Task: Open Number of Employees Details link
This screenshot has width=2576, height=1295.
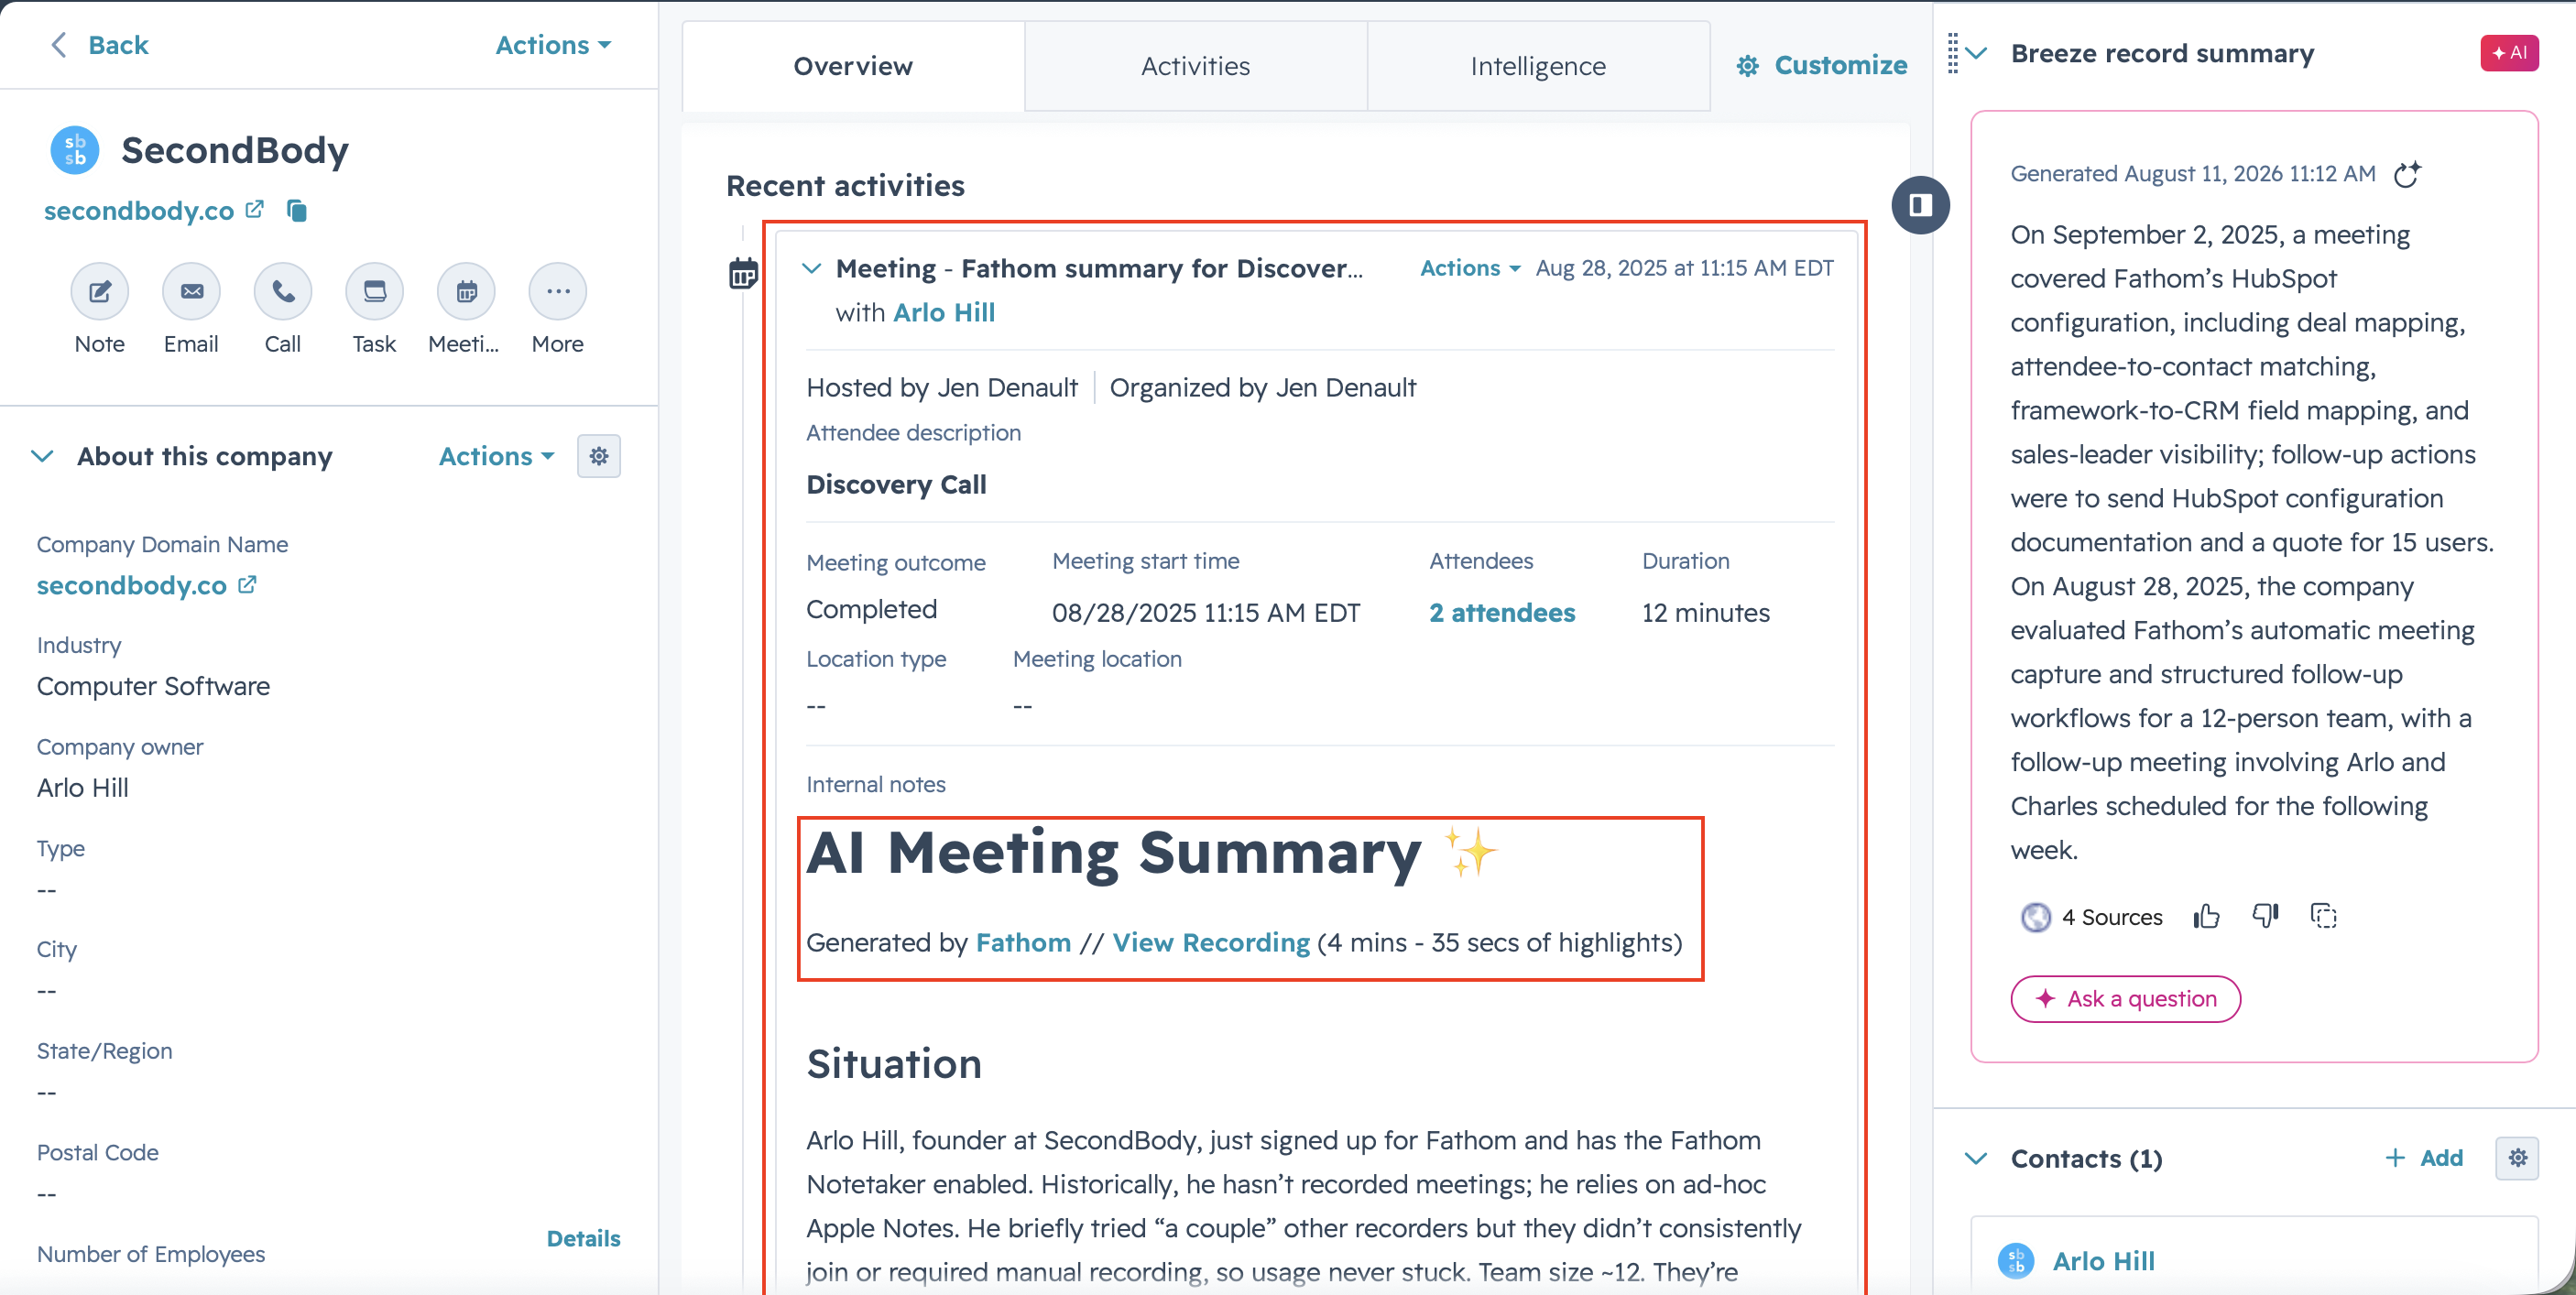Action: (583, 1239)
